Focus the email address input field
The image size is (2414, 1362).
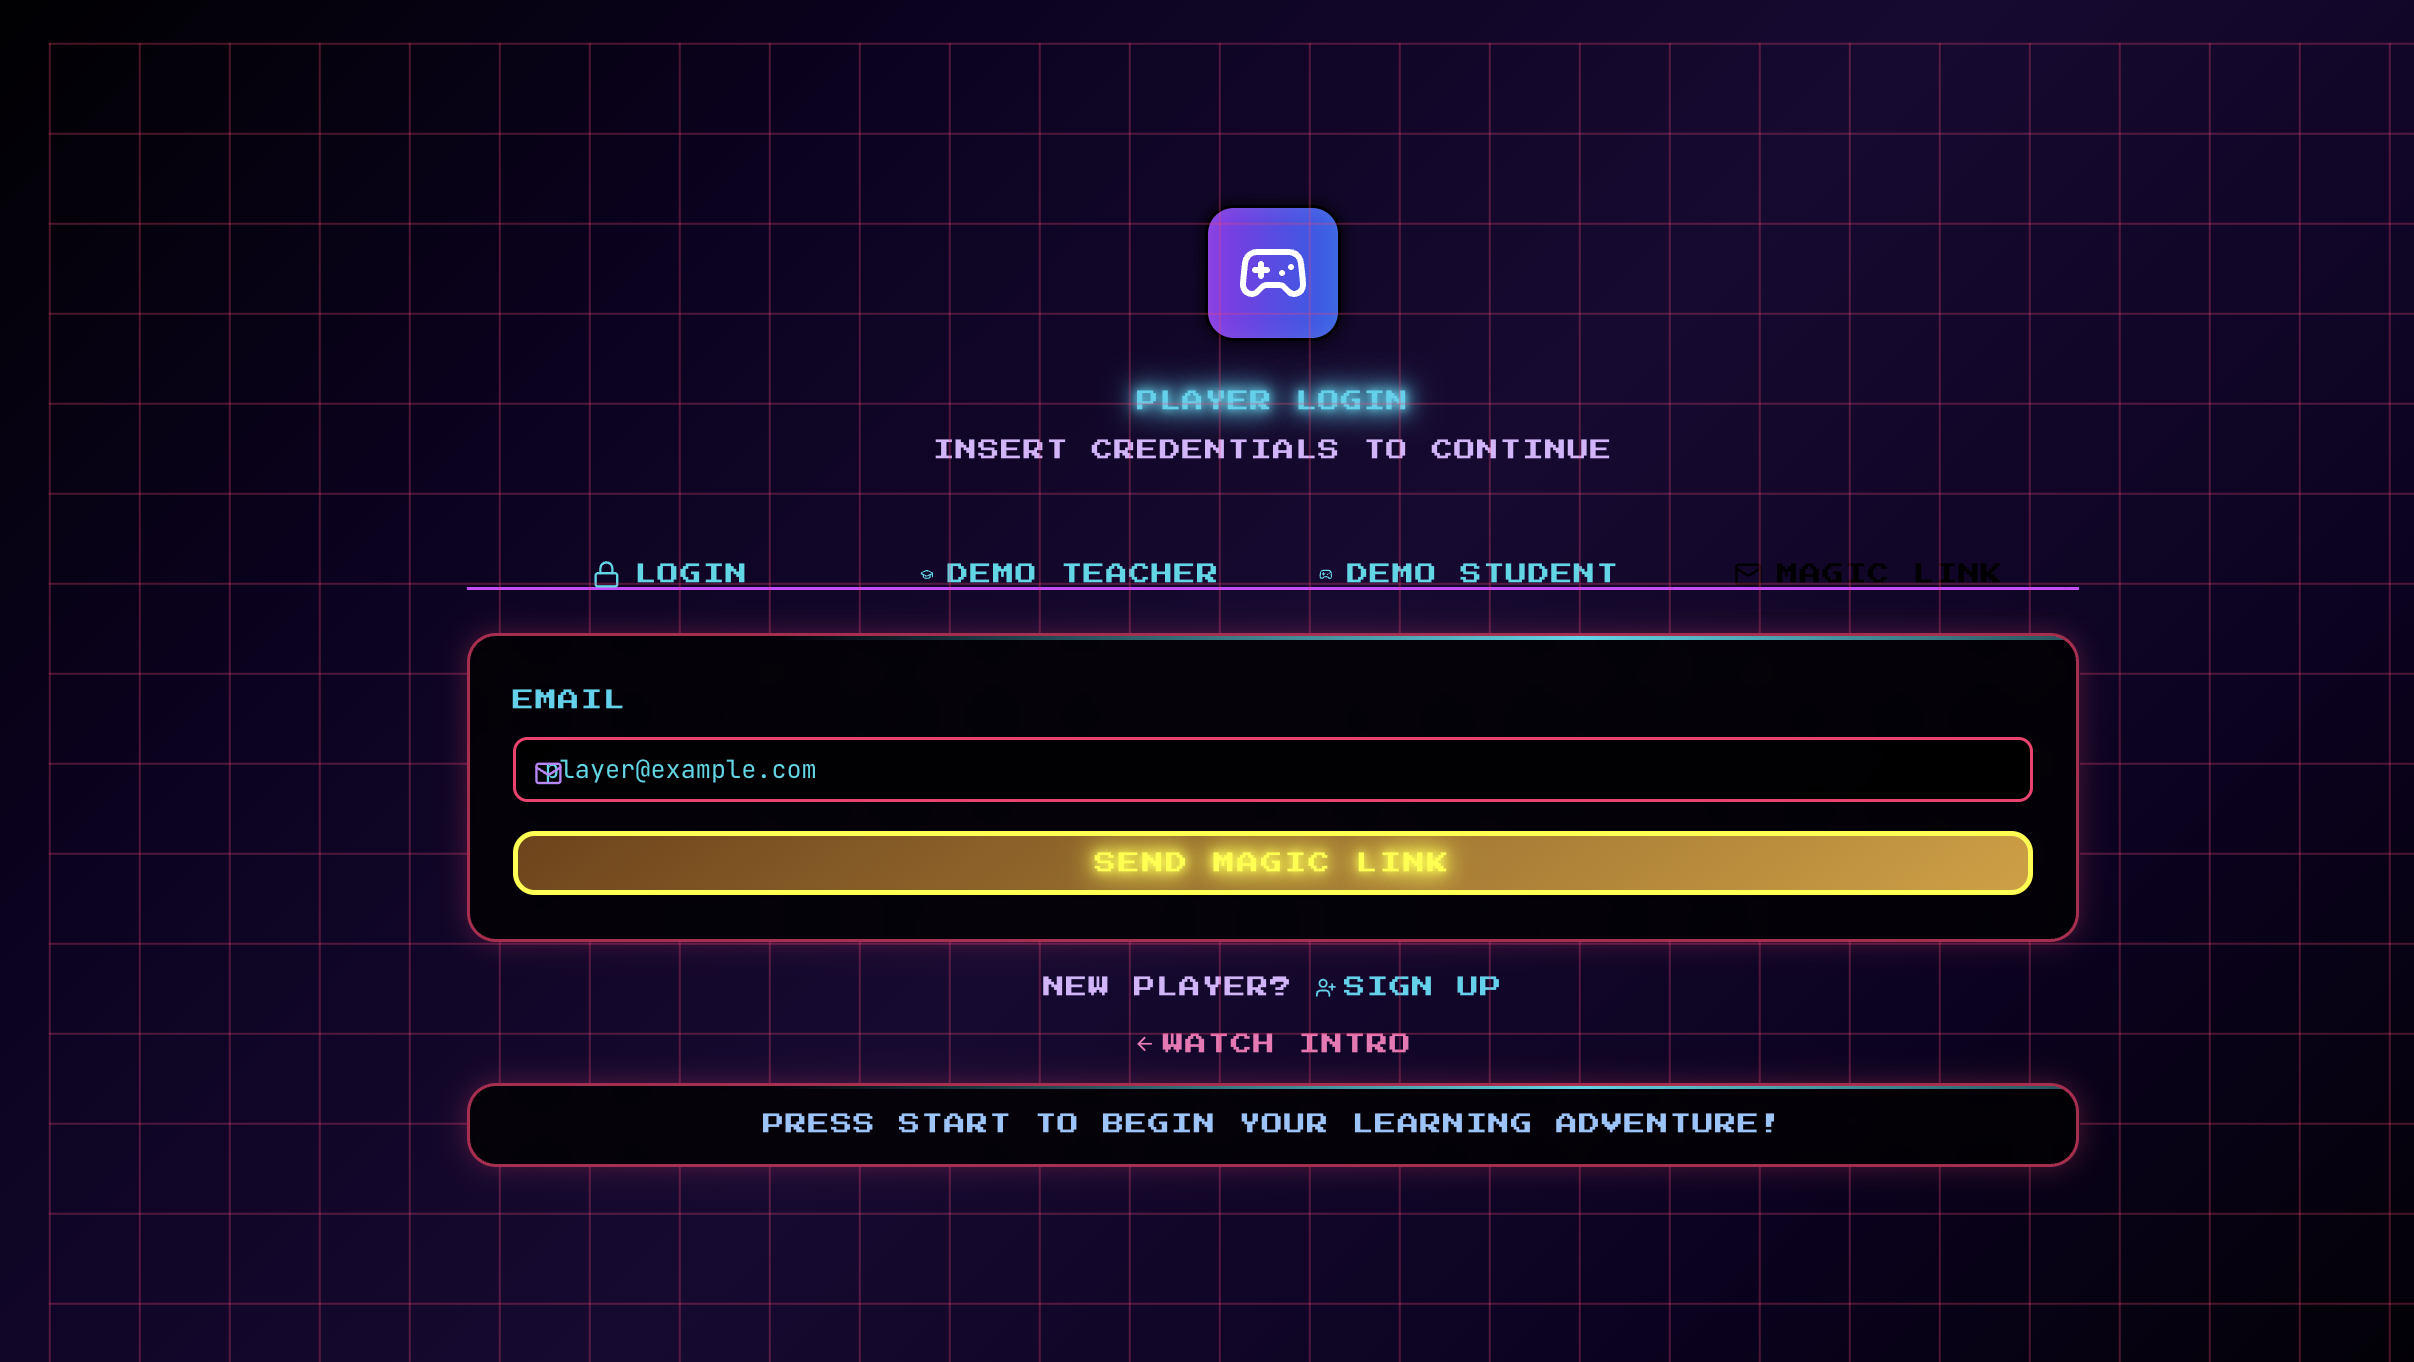[1272, 770]
